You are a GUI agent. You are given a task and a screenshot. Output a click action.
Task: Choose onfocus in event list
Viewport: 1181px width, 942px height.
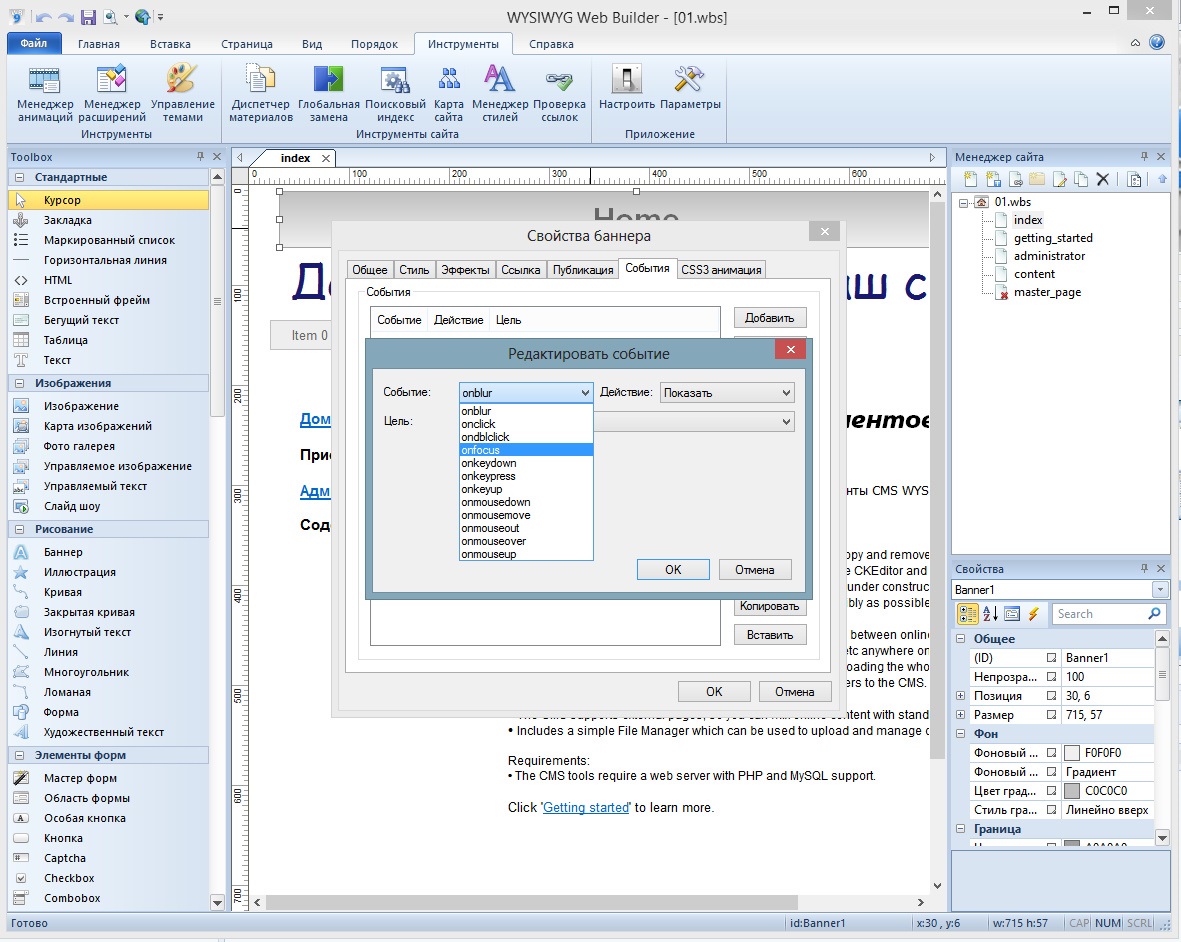(526, 450)
